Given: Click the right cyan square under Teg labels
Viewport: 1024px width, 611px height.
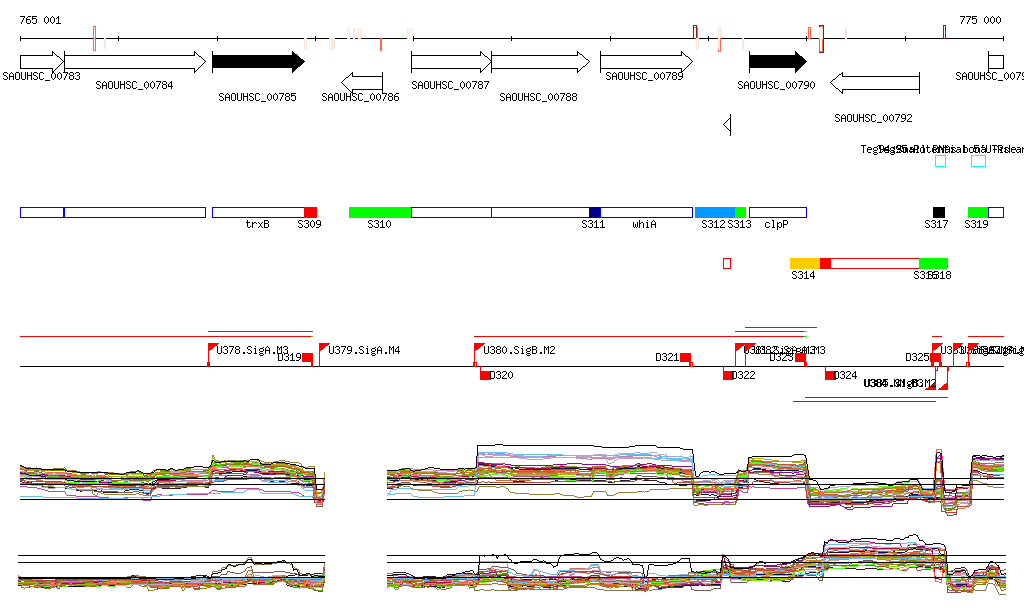Looking at the screenshot, I should 978,161.
